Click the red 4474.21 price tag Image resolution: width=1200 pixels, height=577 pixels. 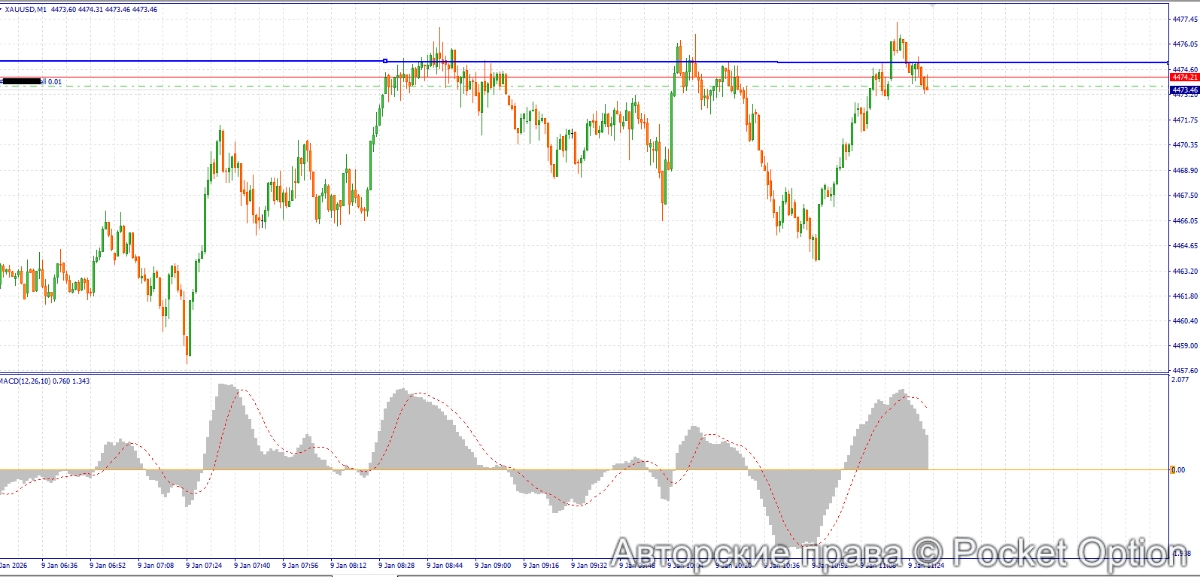click(x=1184, y=77)
